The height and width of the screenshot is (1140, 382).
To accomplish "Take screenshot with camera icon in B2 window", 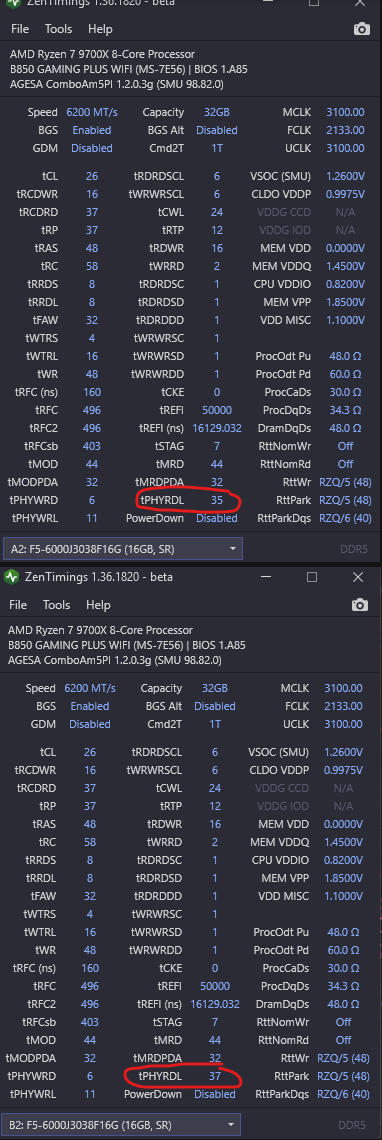I will 359,605.
